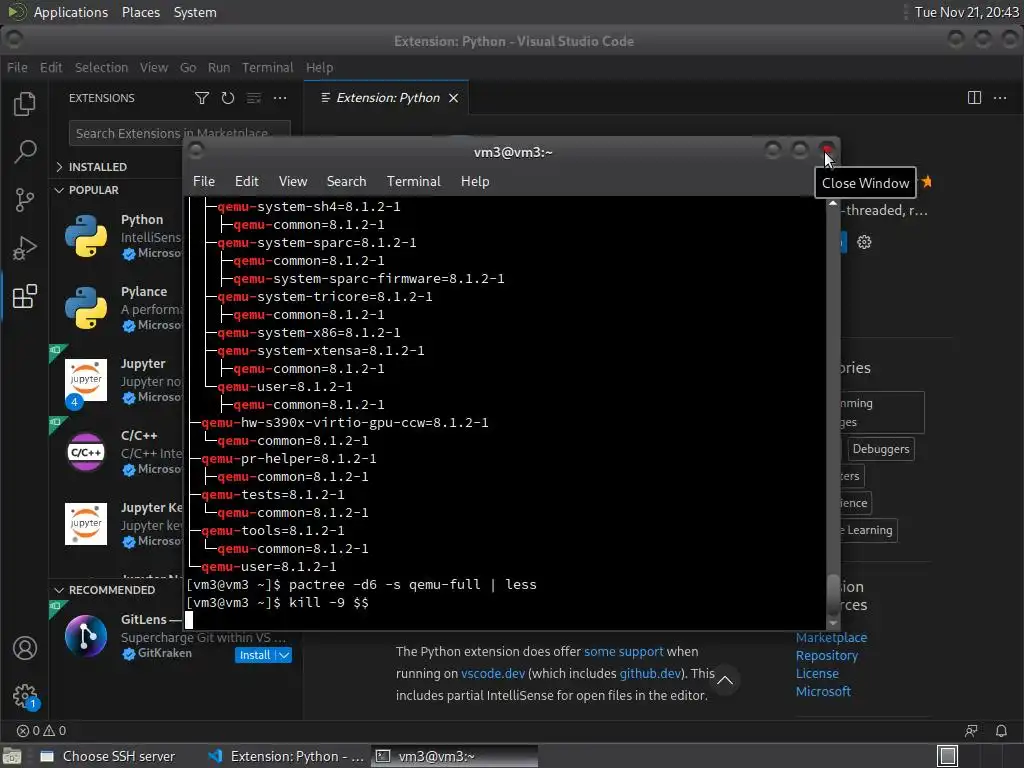The image size is (1024, 768).
Task: Install the GitLens extension
Action: pos(255,655)
